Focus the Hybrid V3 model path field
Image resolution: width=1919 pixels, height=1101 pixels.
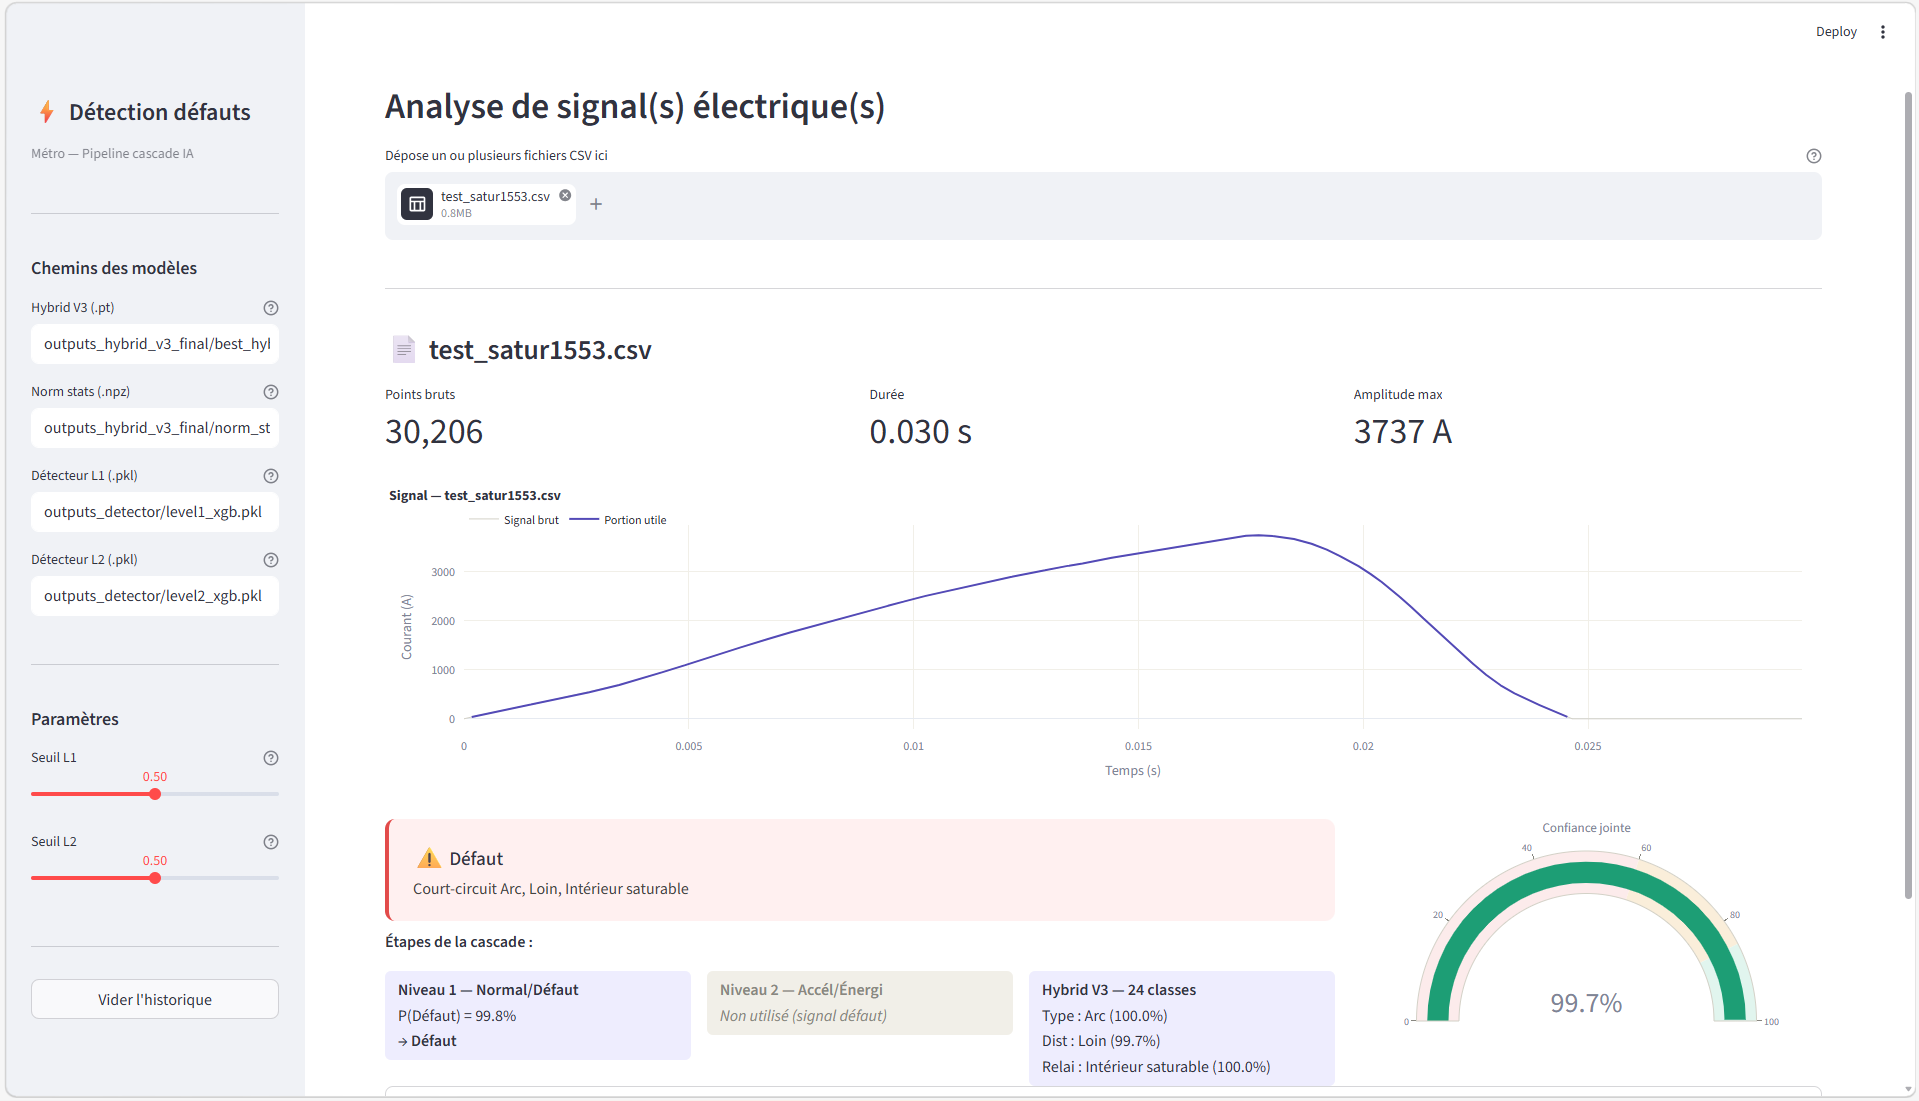tap(155, 344)
